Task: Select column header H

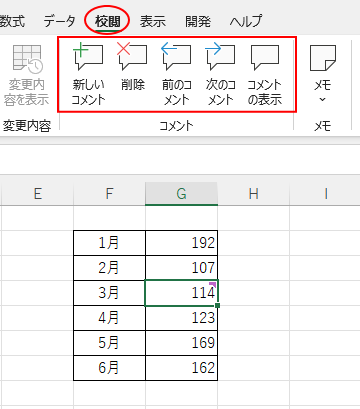Action: pos(254,194)
